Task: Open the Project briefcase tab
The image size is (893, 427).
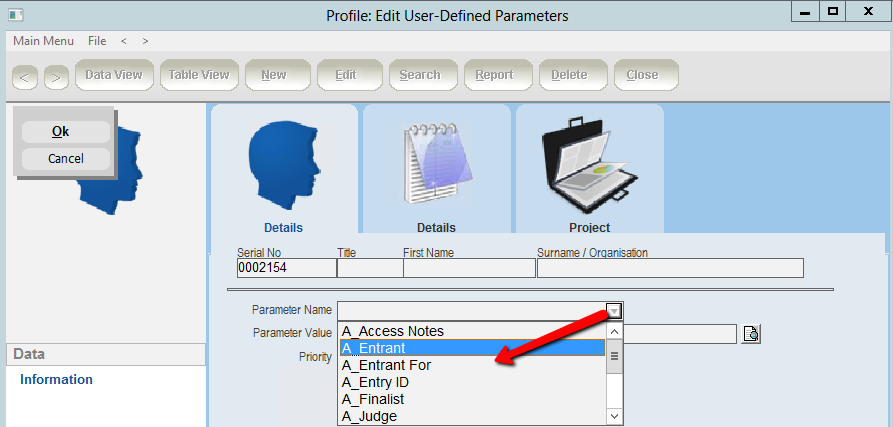Action: click(589, 165)
